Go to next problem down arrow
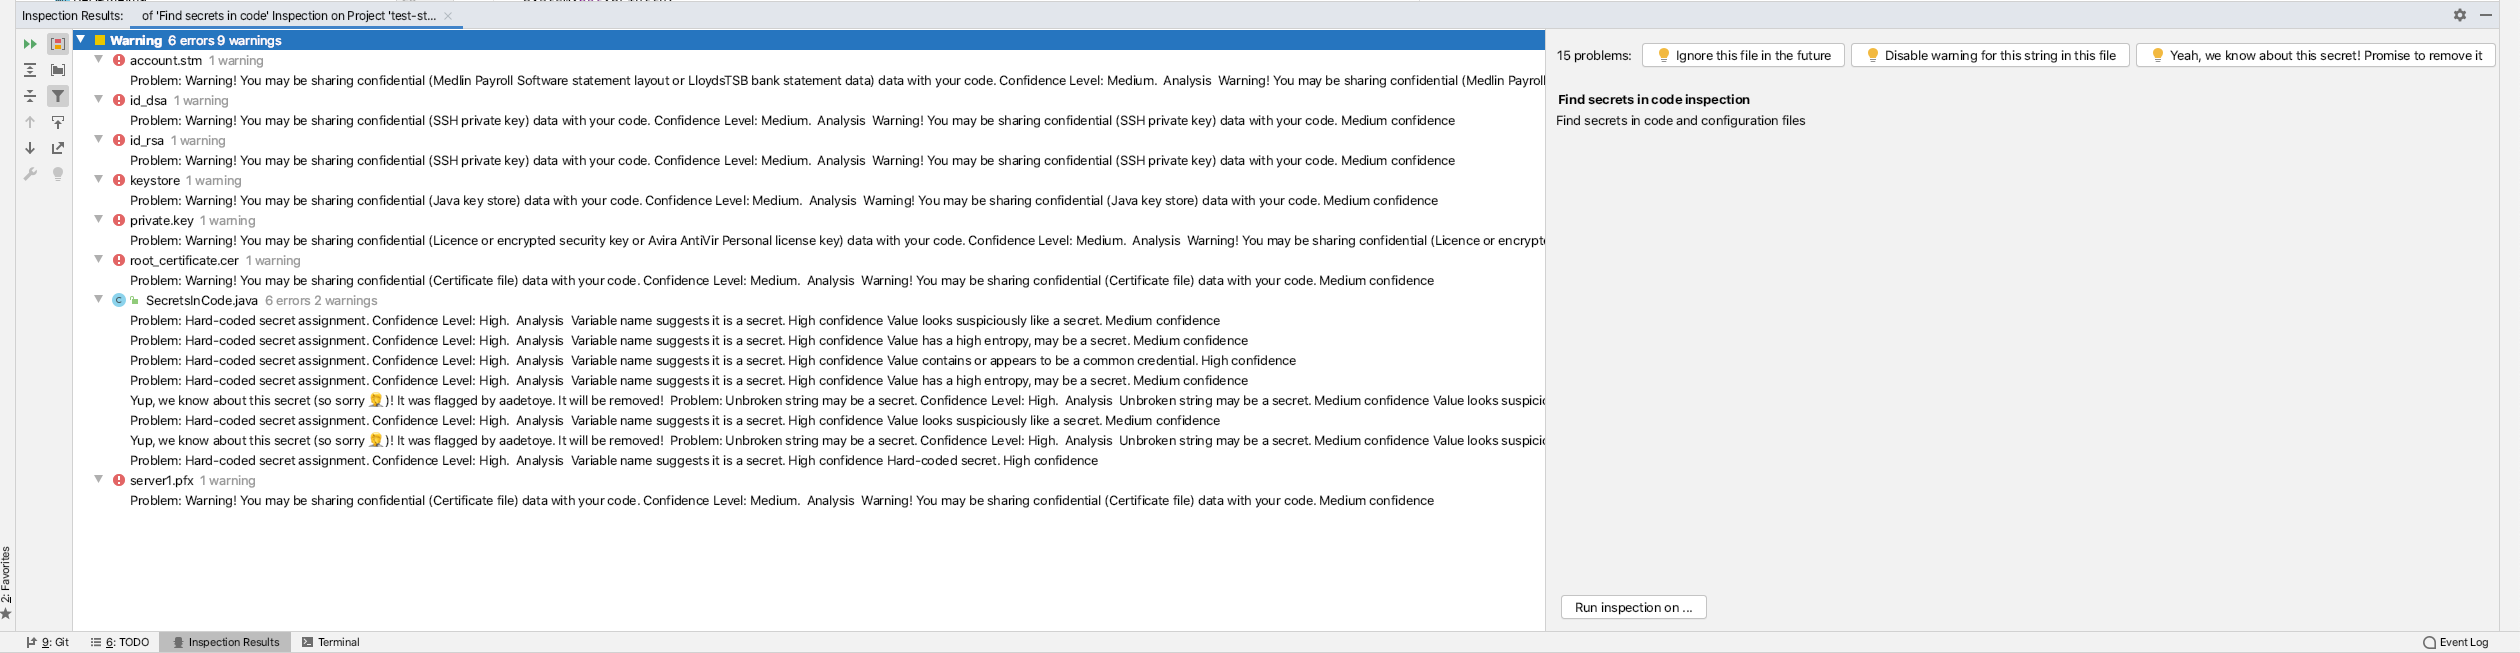The image size is (2520, 653). coord(30,148)
